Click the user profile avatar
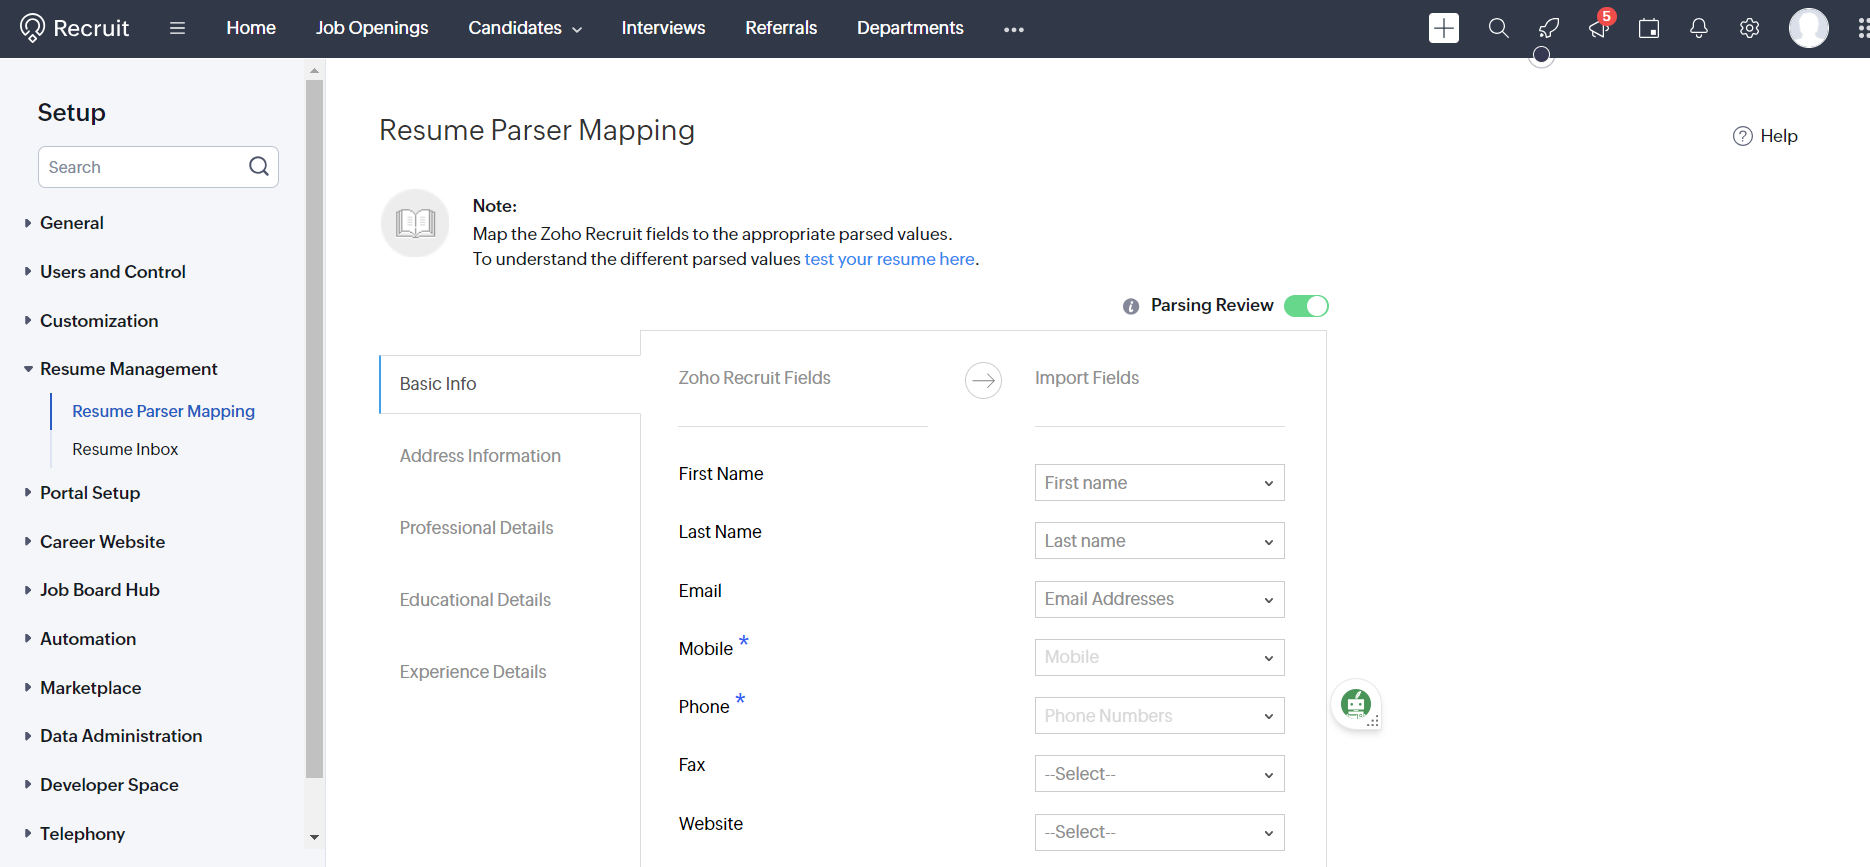This screenshot has height=867, width=1870. coord(1808,28)
